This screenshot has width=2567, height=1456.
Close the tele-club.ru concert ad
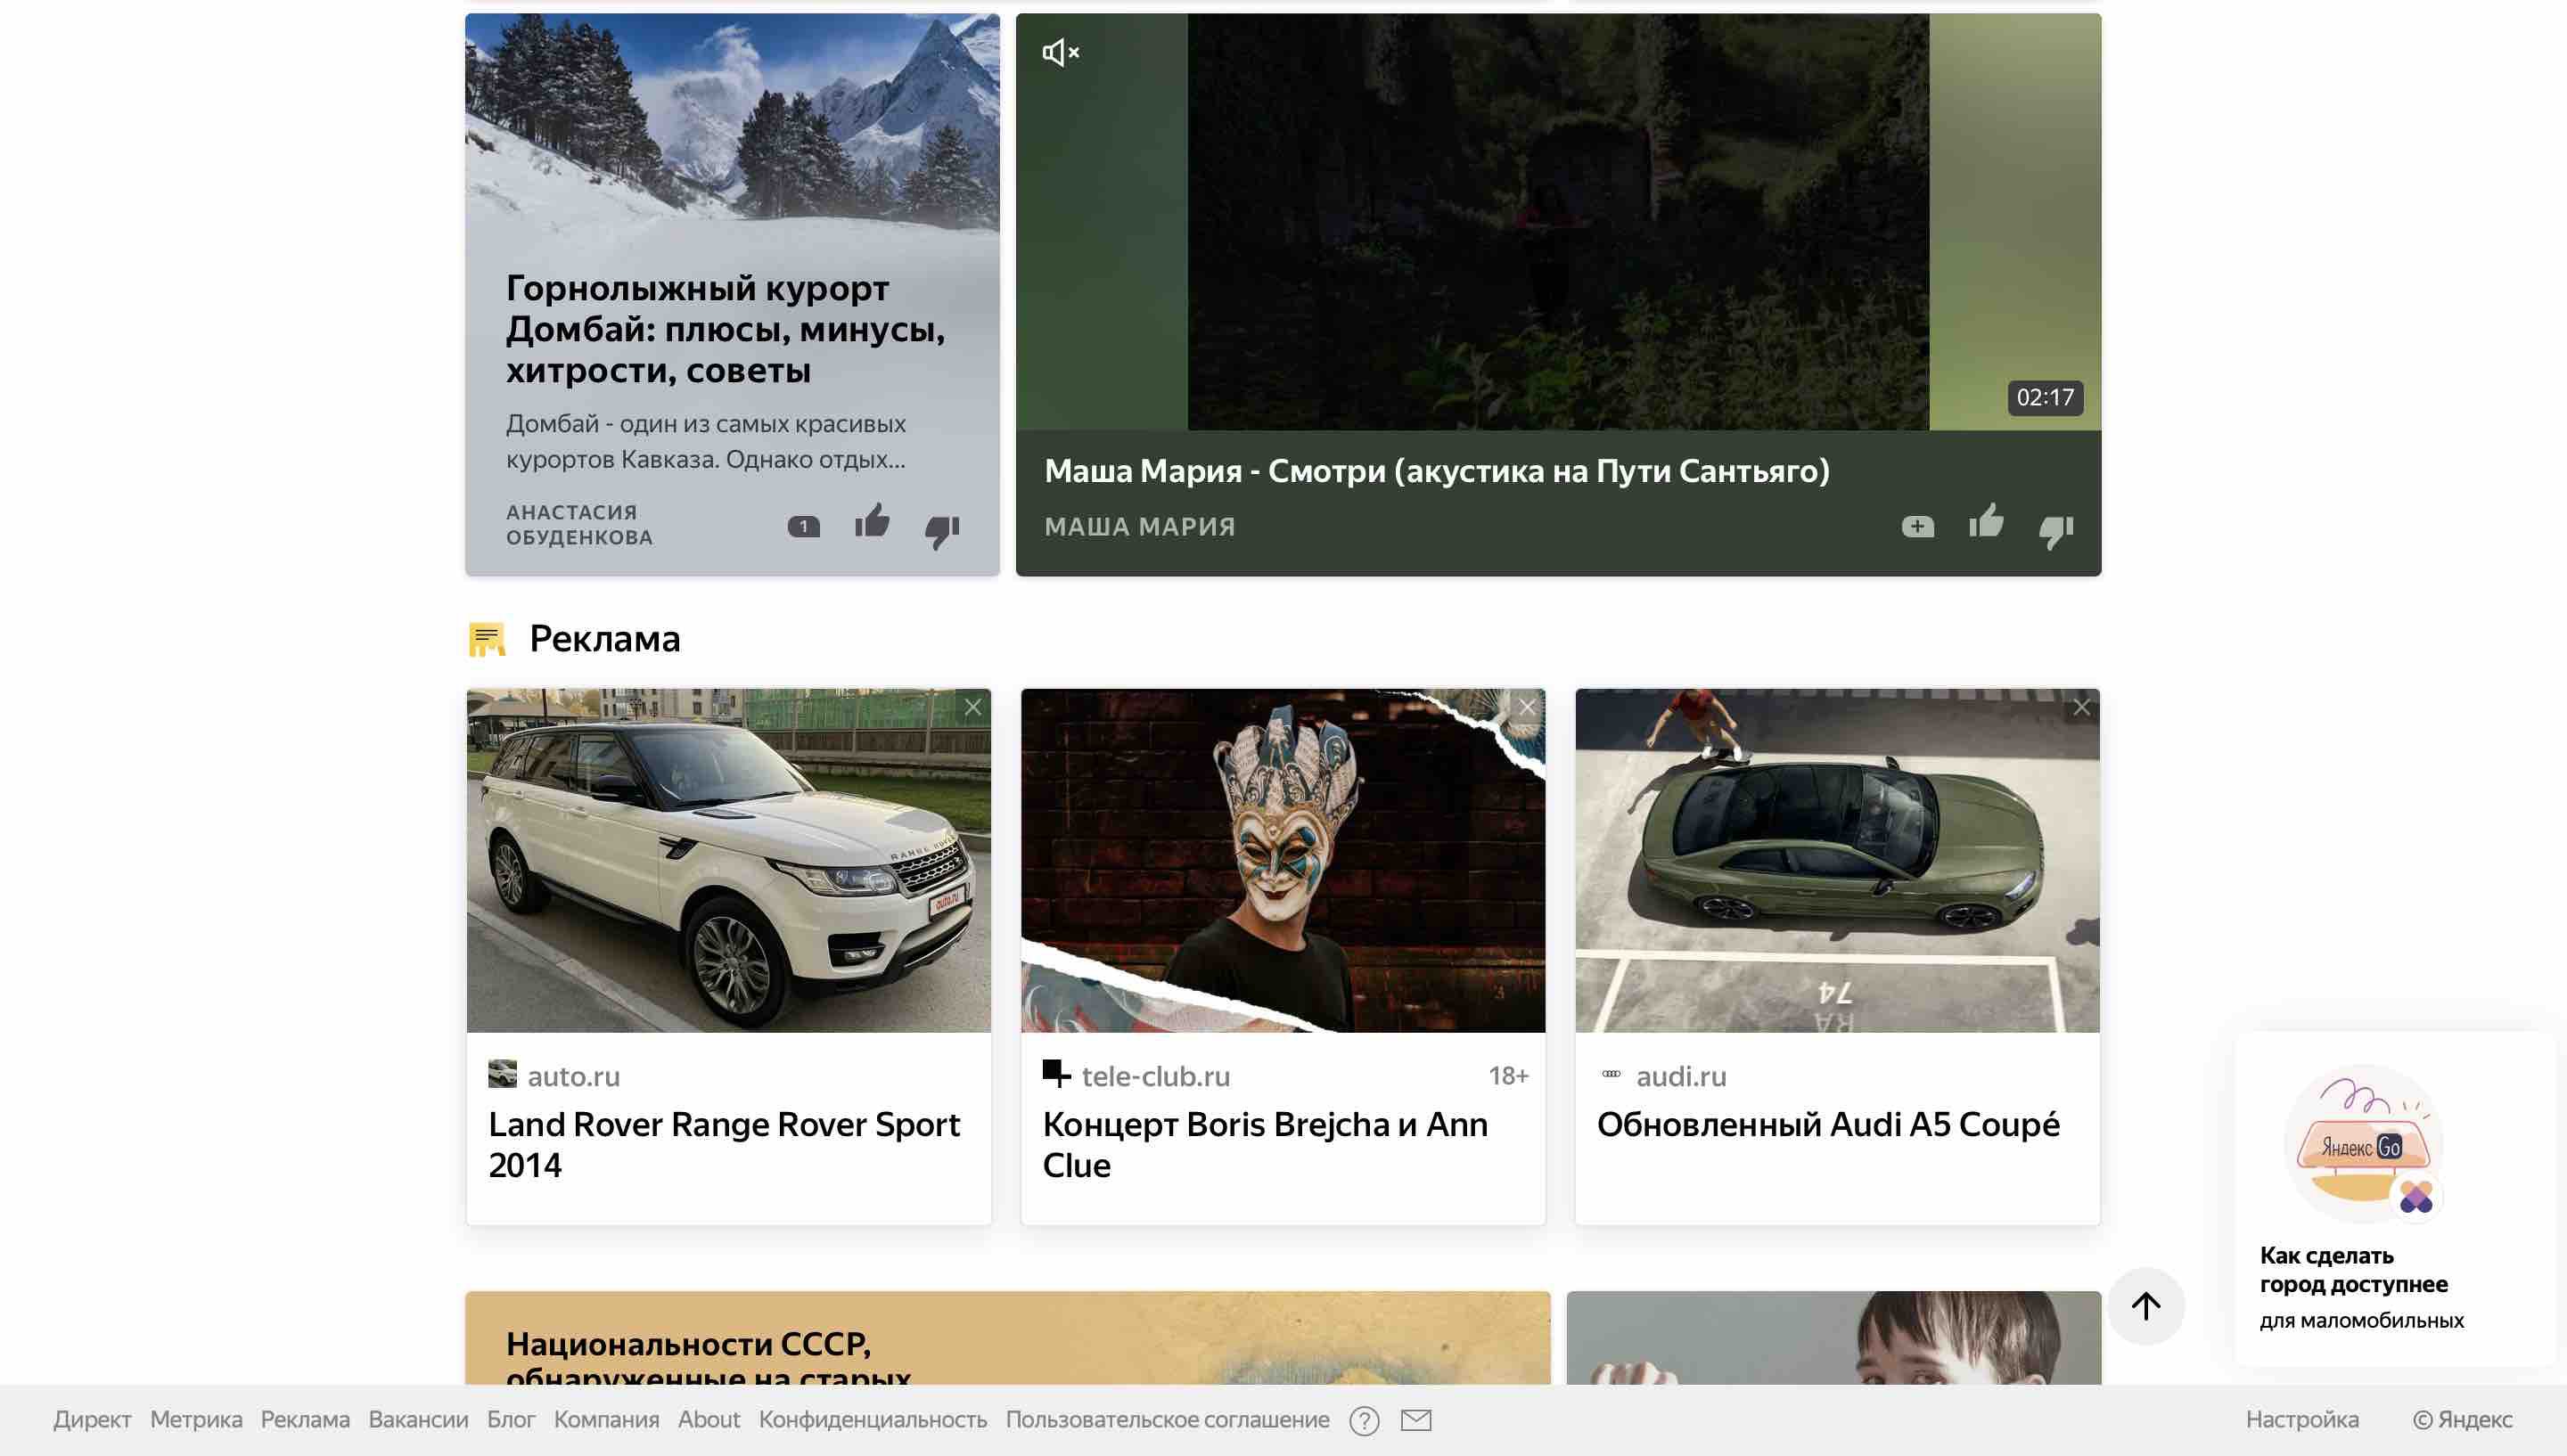(1526, 707)
